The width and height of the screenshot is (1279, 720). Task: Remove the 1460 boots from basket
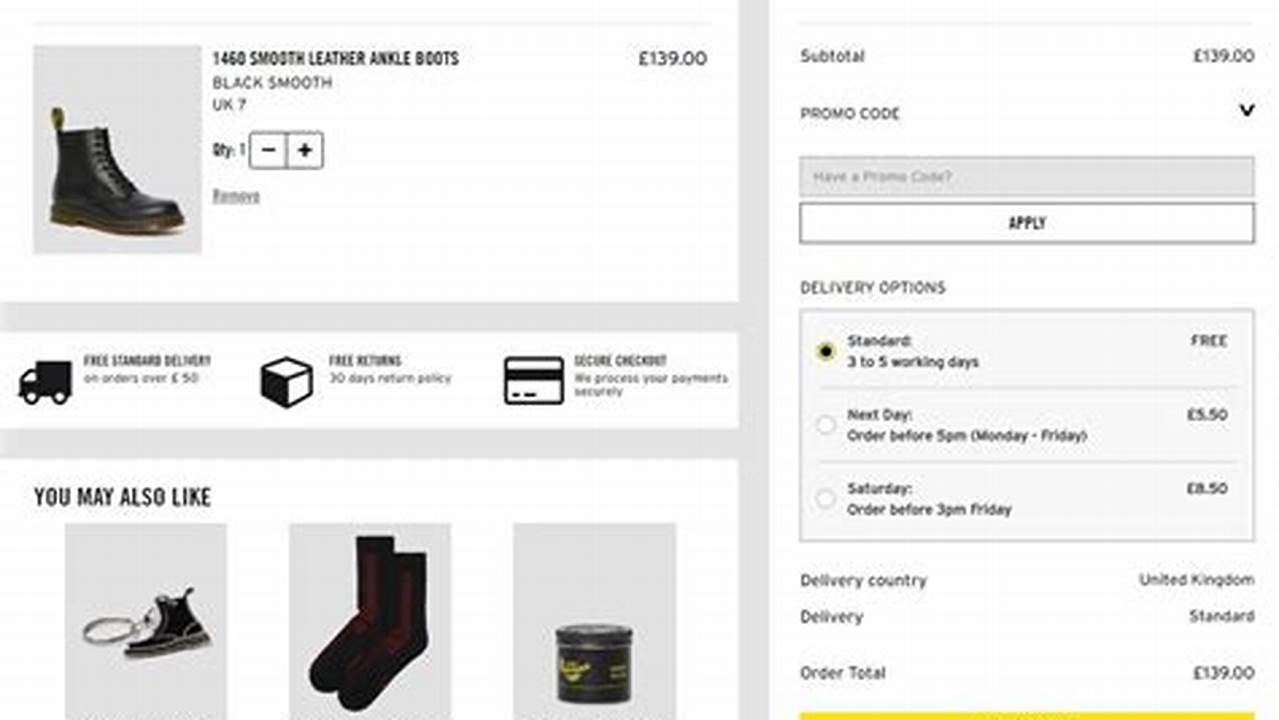236,196
